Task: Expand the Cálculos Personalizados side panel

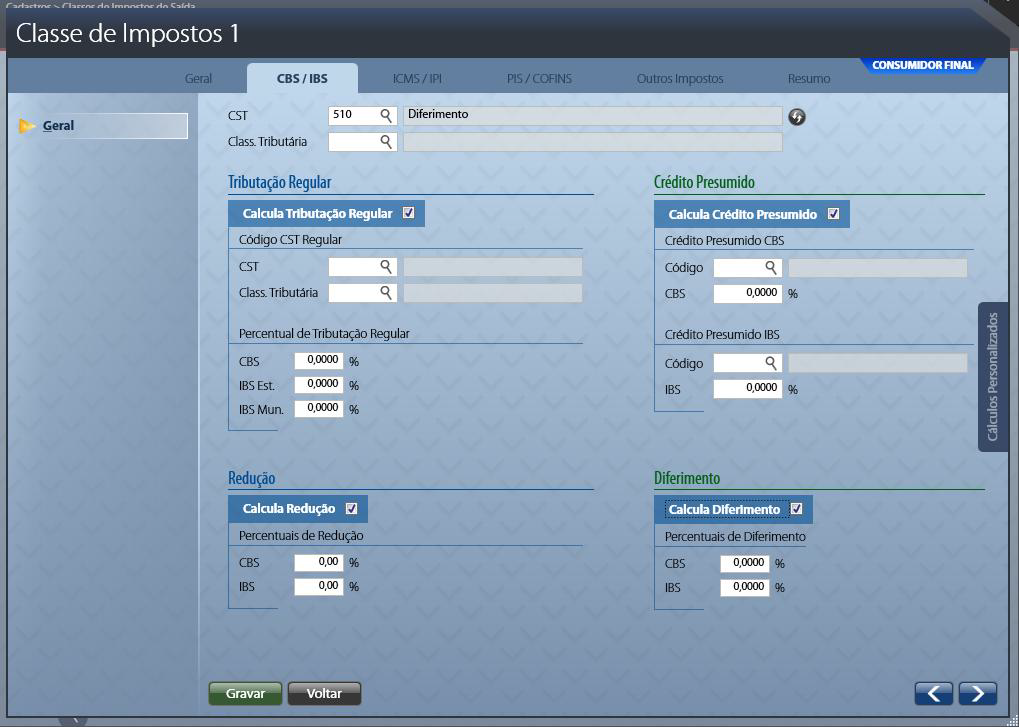Action: point(992,377)
